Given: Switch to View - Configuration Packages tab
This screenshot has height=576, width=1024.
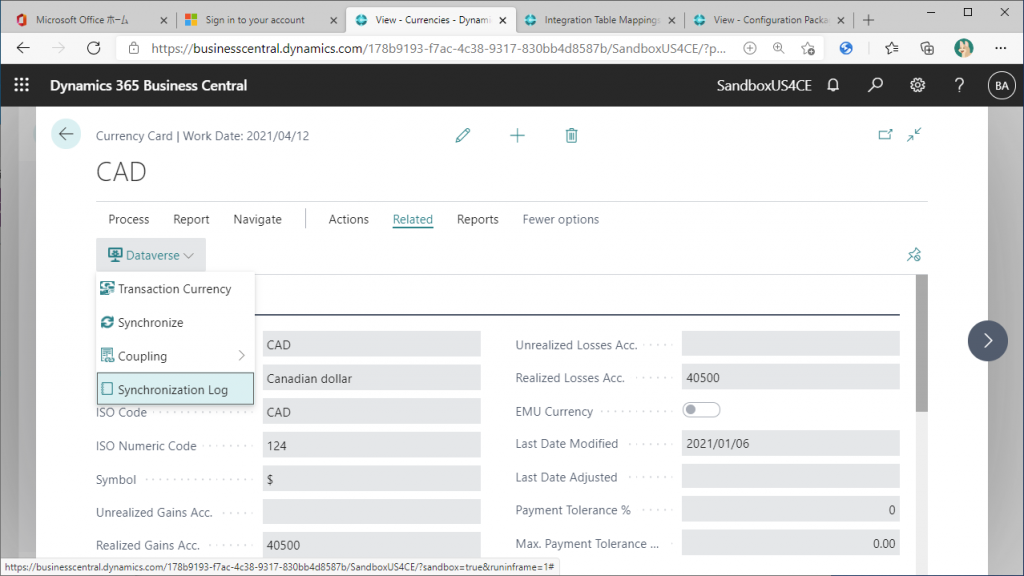Looking at the screenshot, I should 768,20.
